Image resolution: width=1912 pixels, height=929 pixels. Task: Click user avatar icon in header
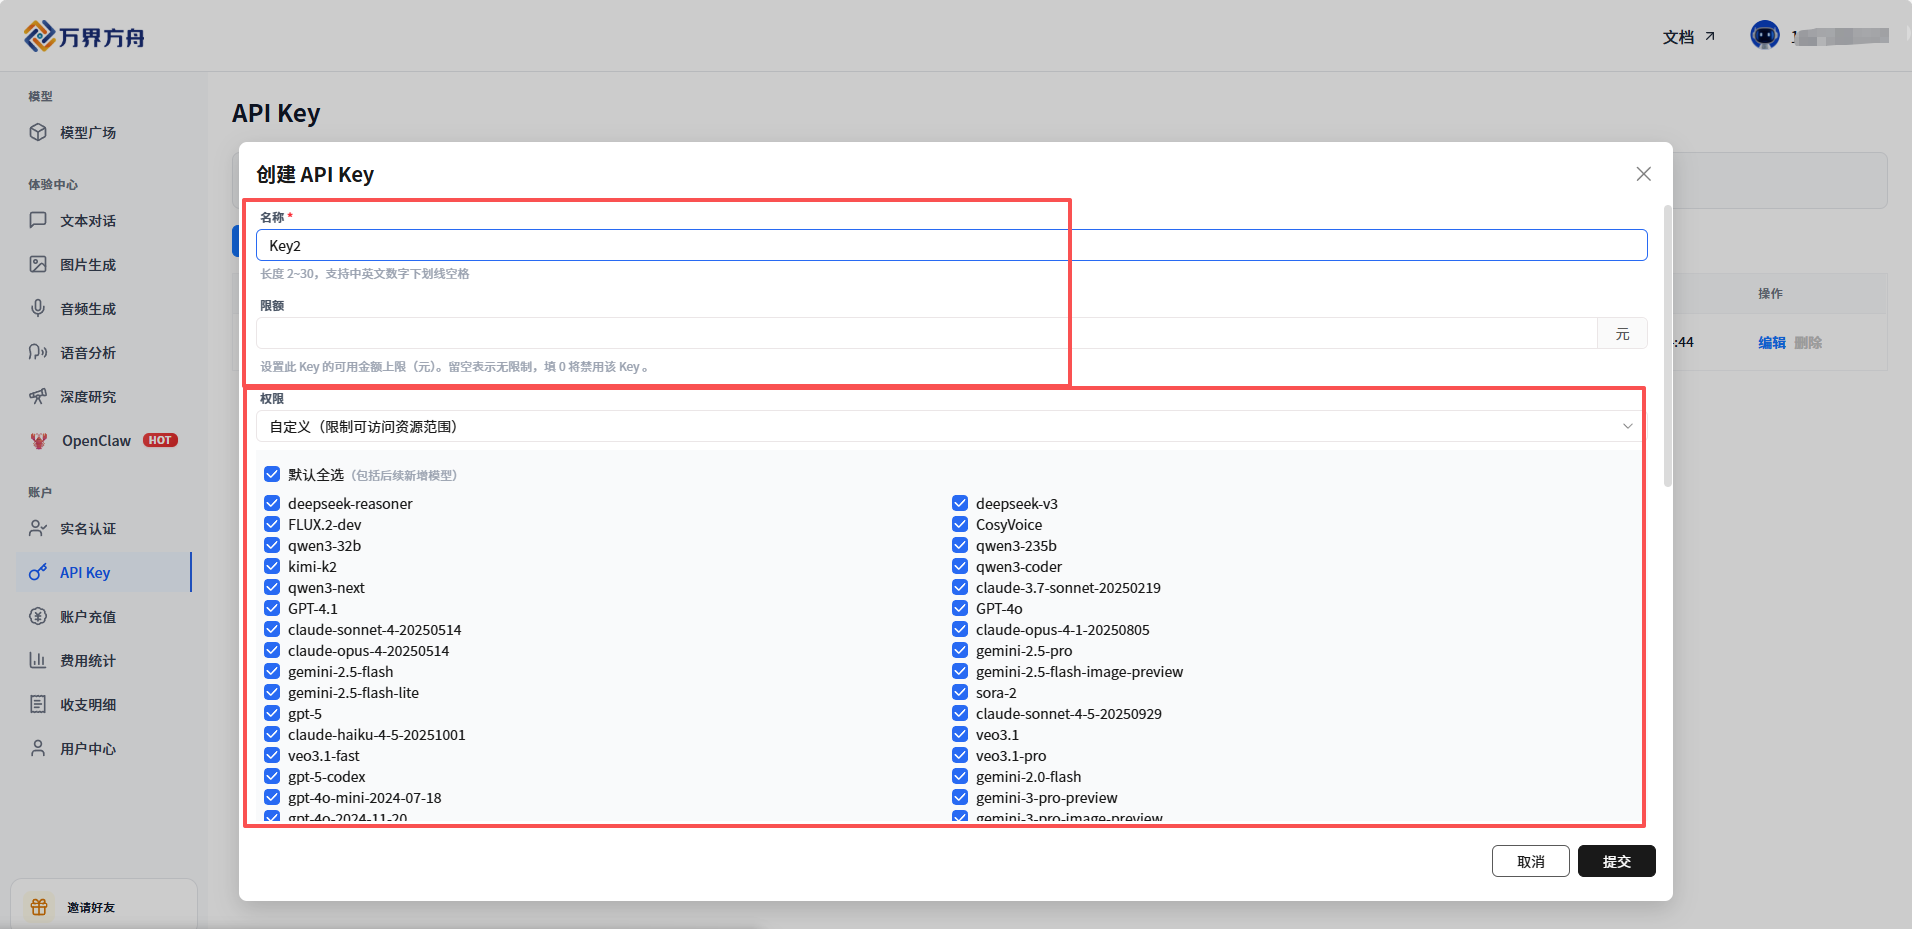coord(1764,36)
